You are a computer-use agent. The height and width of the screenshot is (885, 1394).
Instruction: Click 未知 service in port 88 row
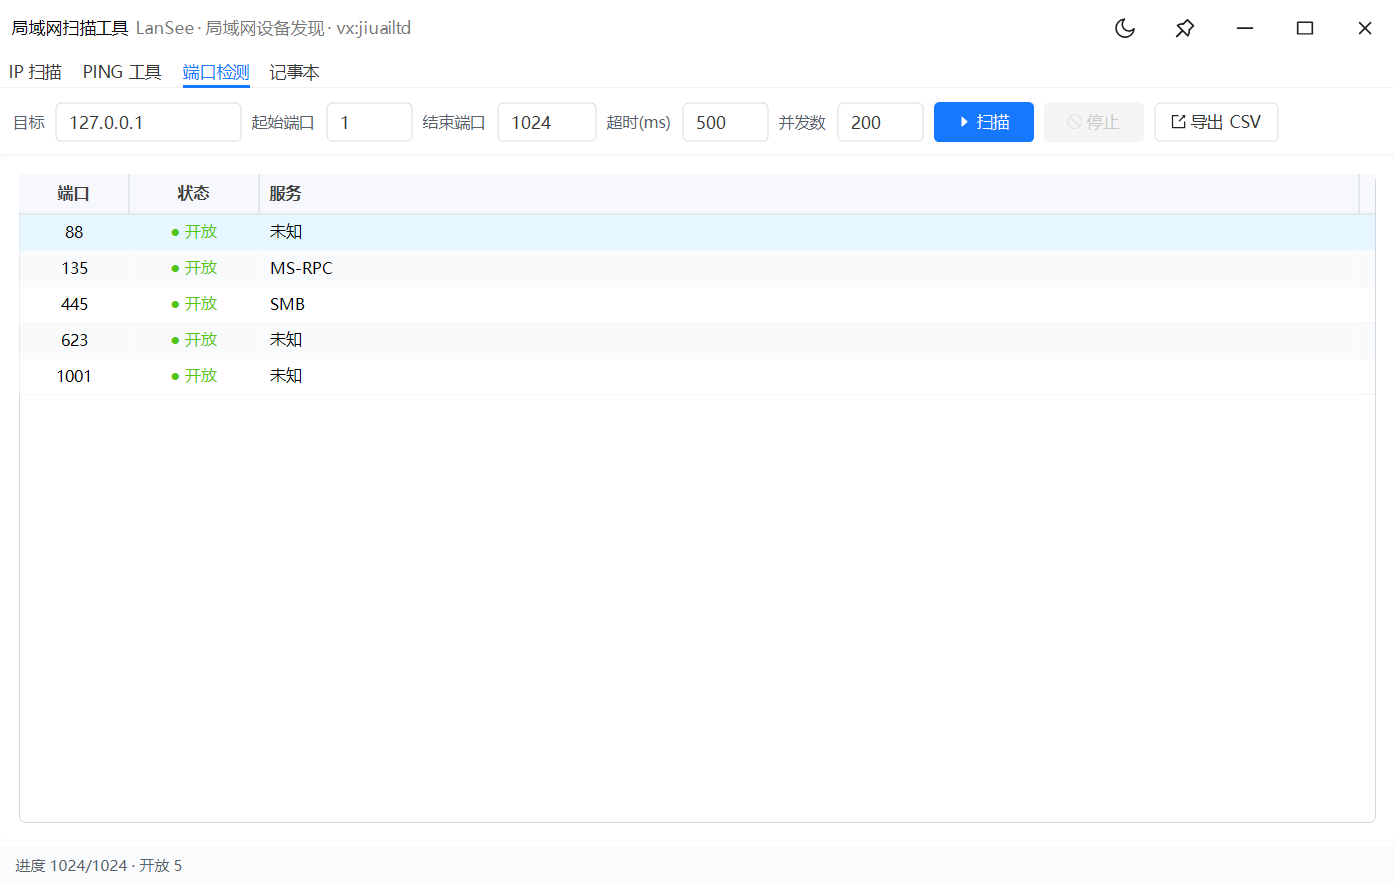(286, 232)
